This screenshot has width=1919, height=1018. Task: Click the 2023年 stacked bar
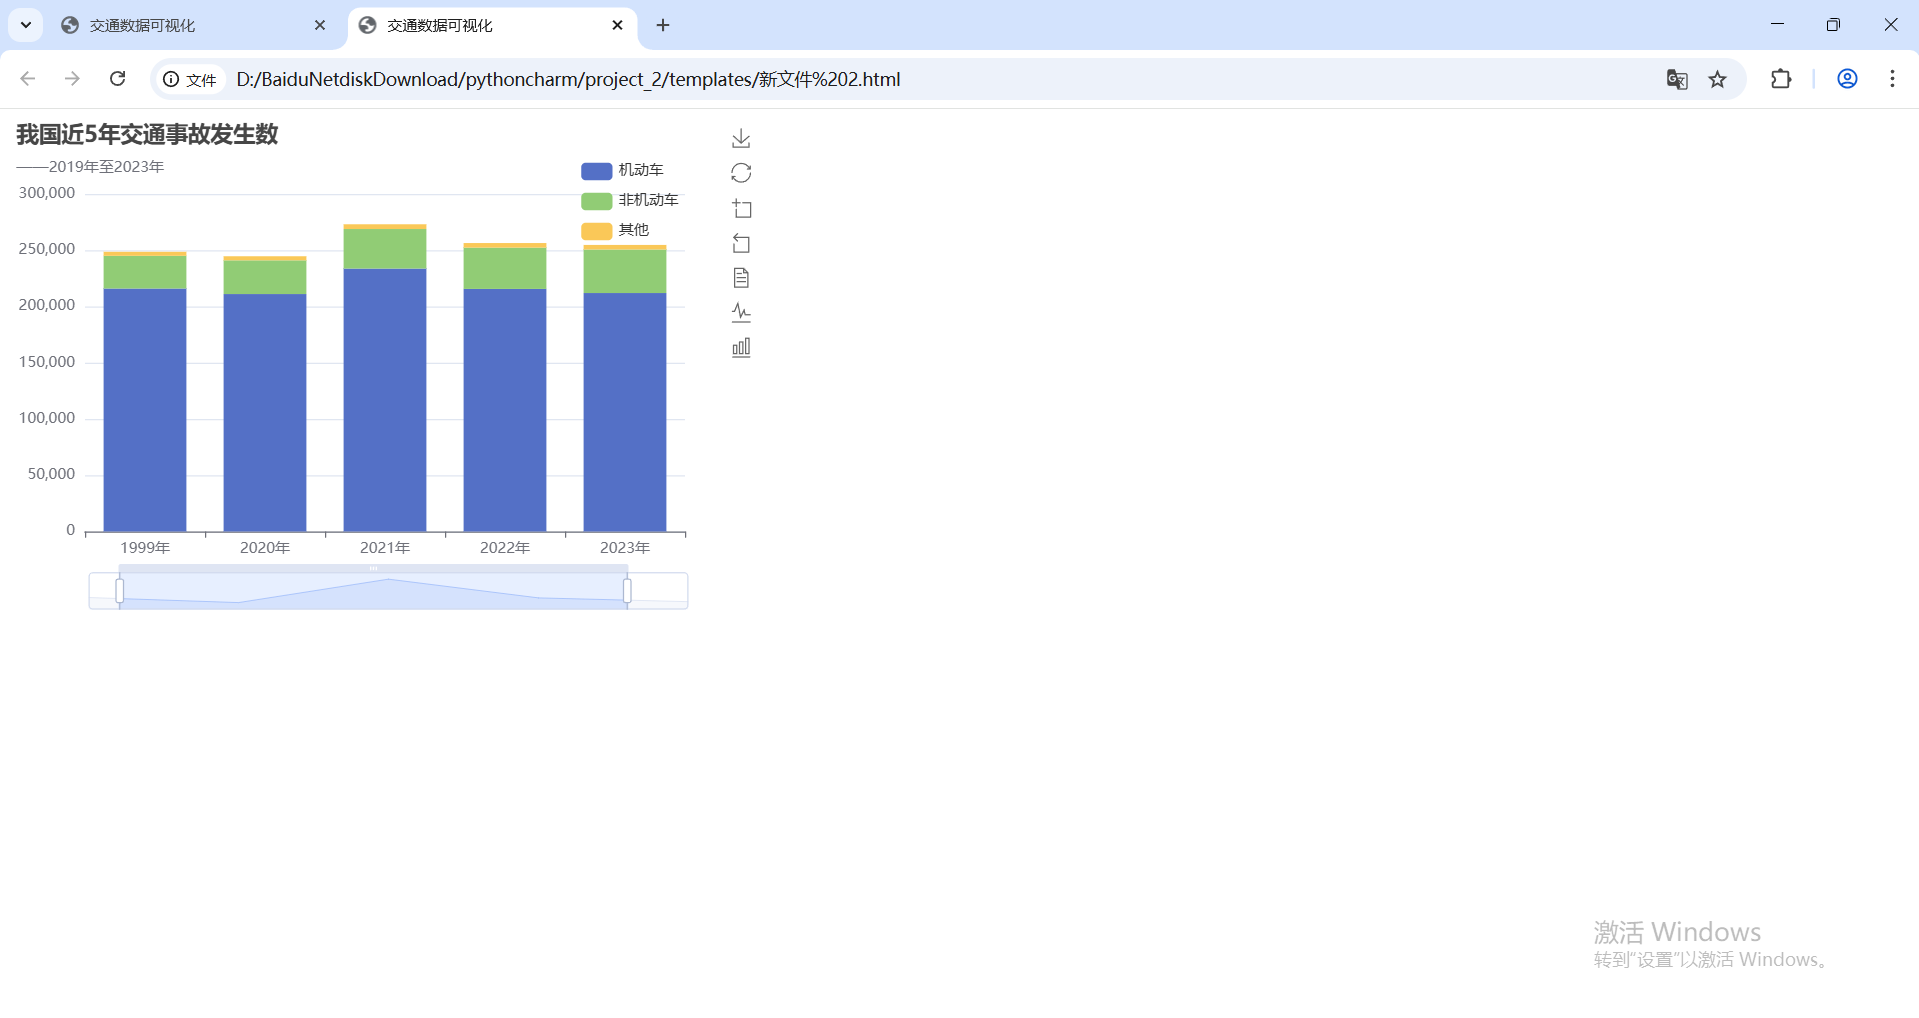[625, 388]
